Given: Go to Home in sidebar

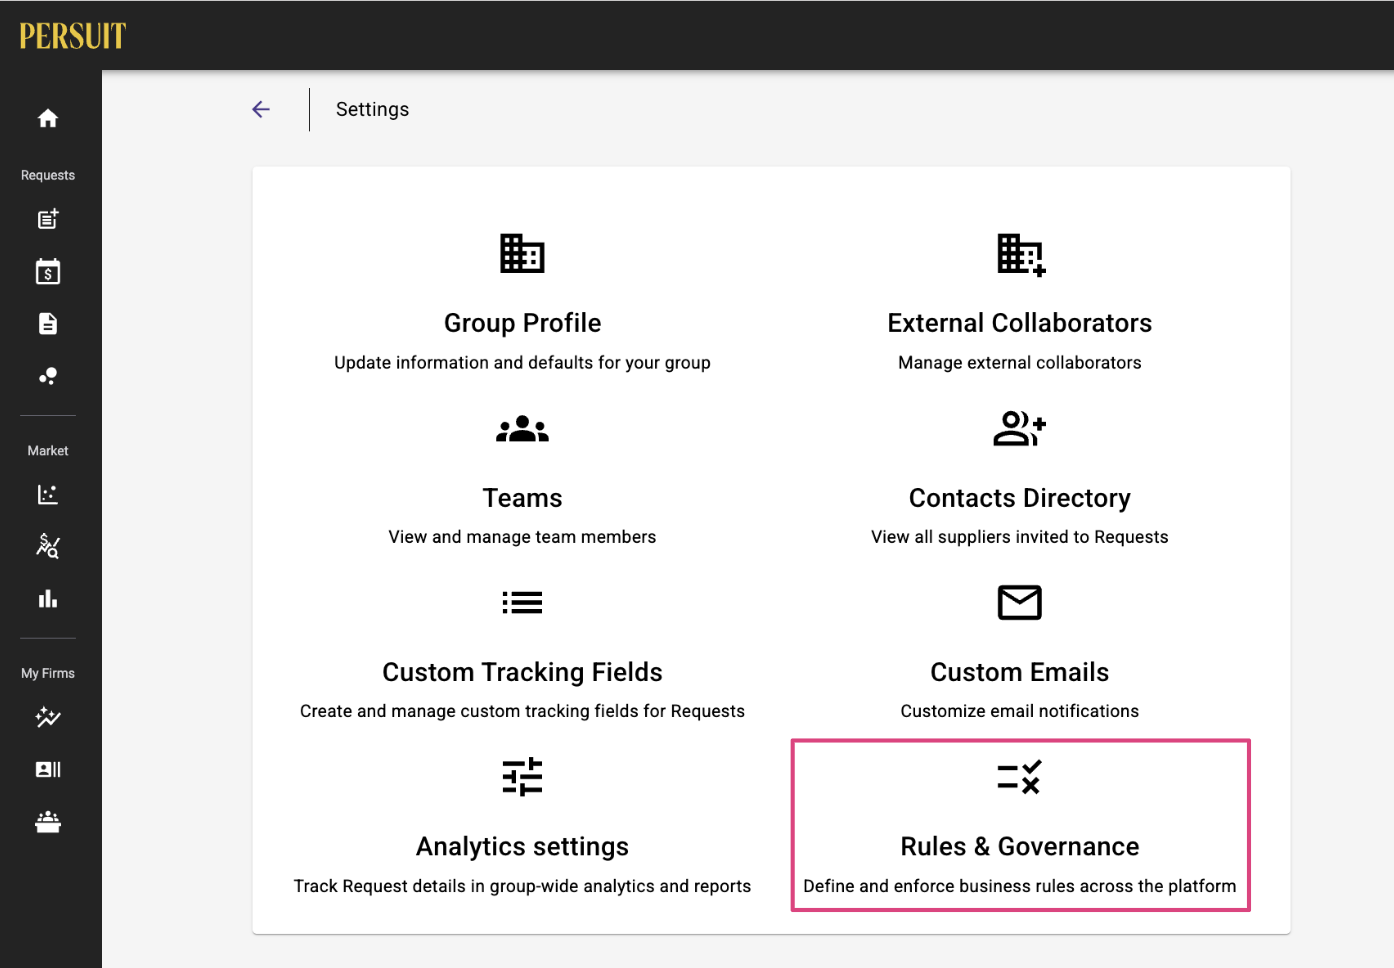Looking at the screenshot, I should click(48, 118).
